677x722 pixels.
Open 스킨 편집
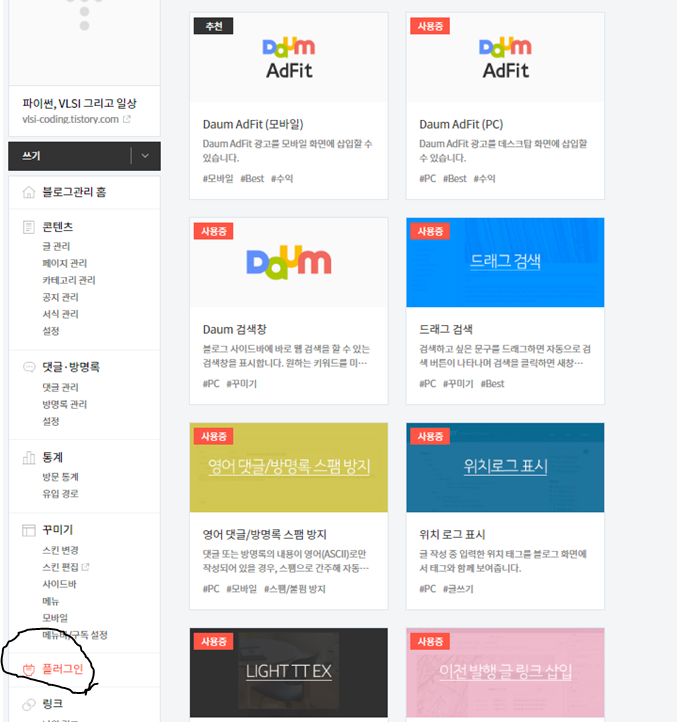point(60,567)
